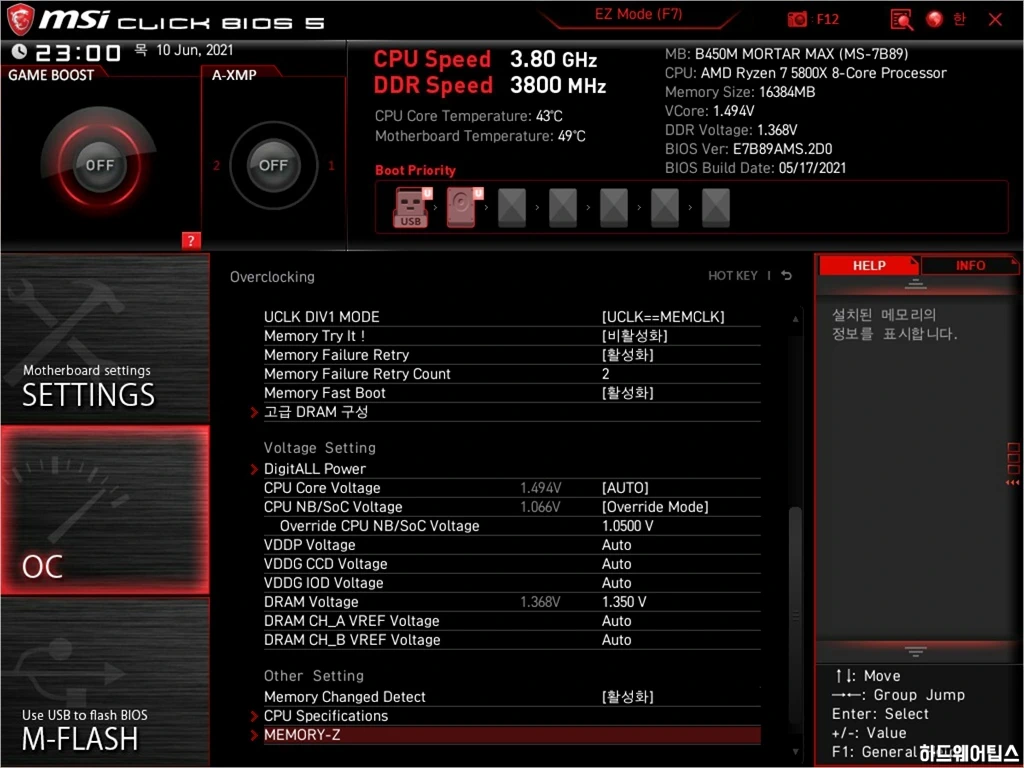Click the 23:00 time display
This screenshot has width=1024, height=768.
tap(78, 52)
